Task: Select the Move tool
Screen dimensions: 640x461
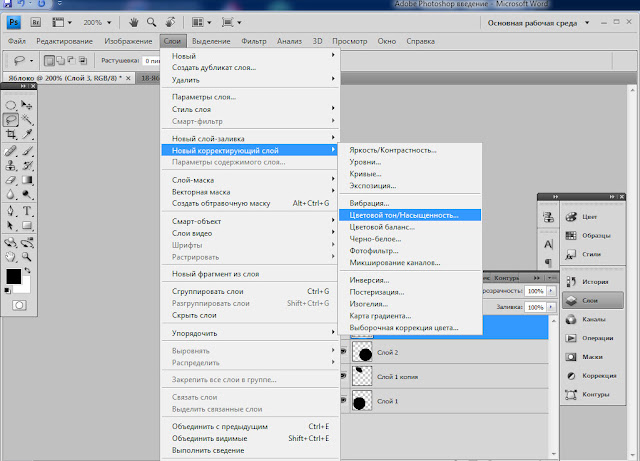Action: click(27, 105)
